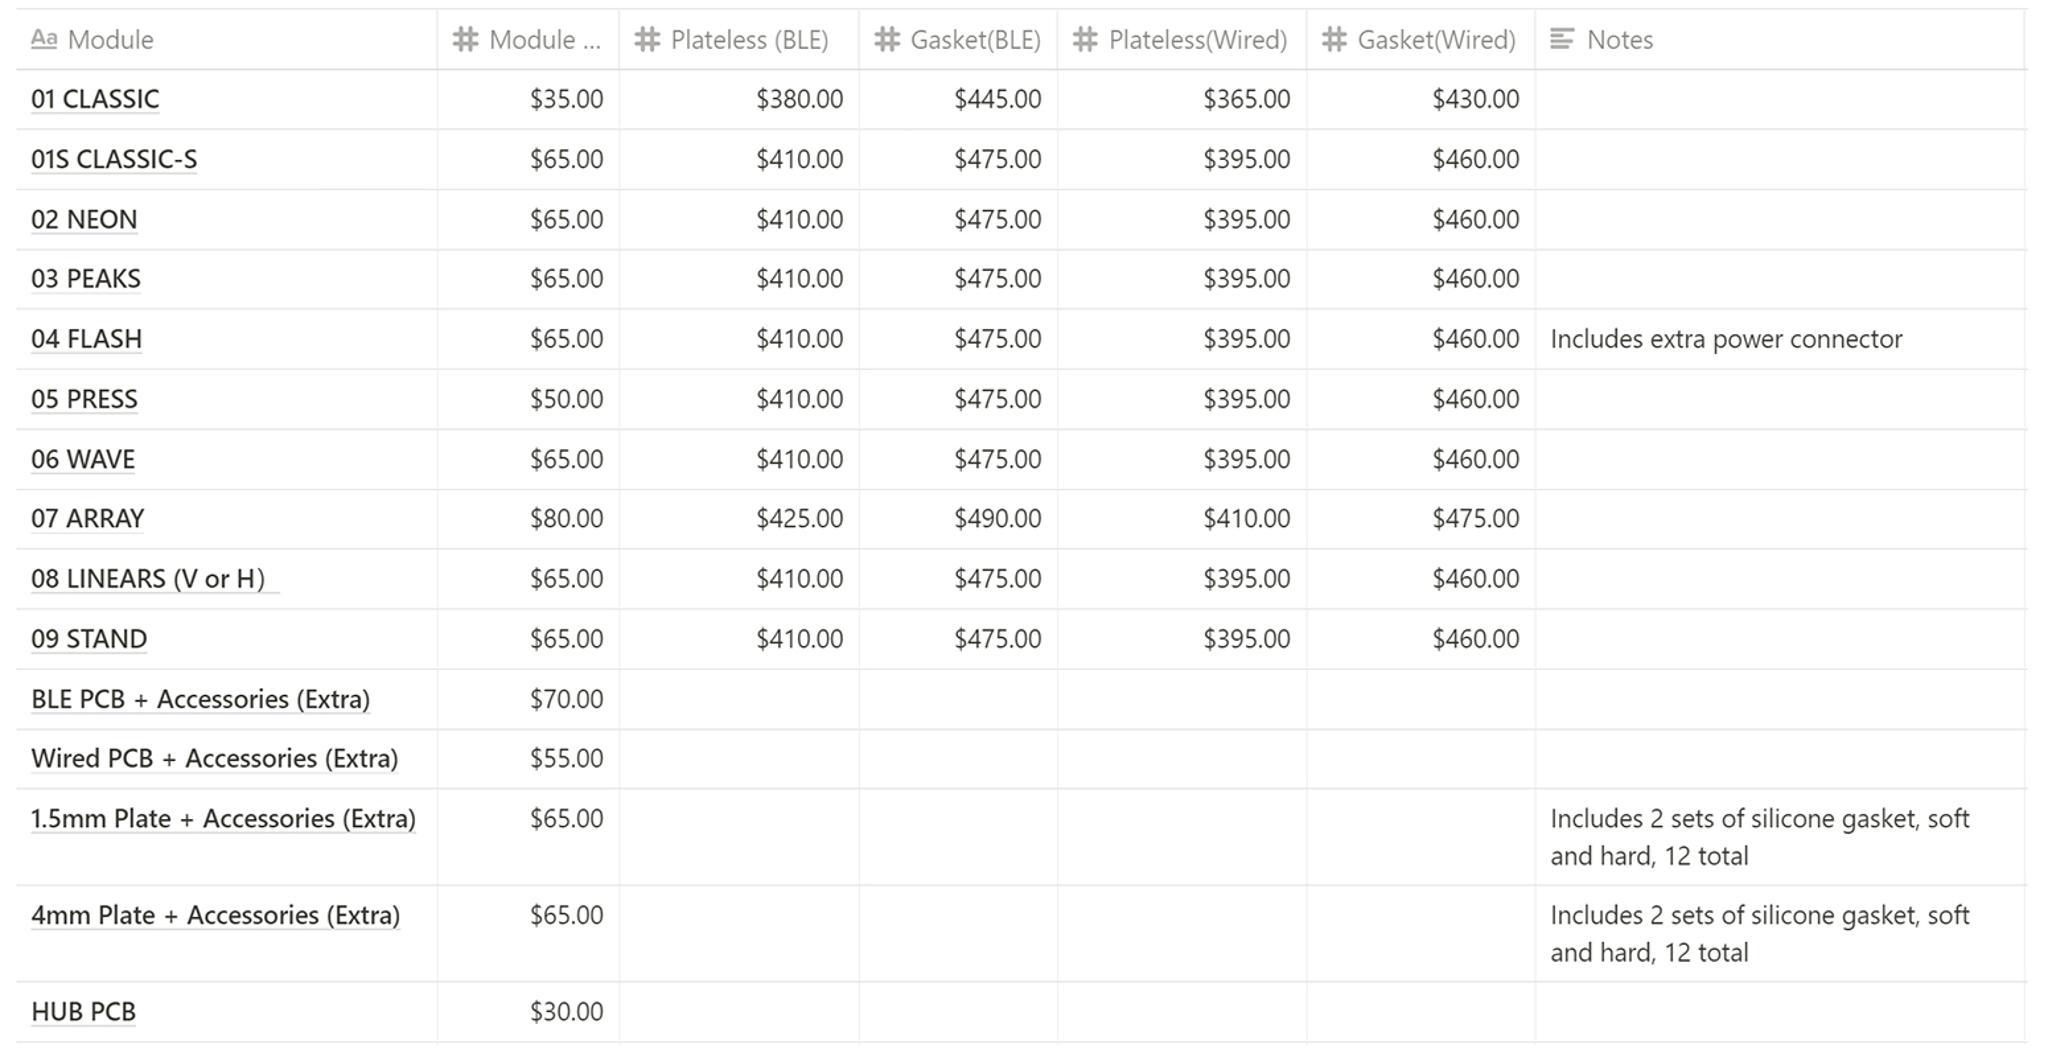Click the number icon on Module price column
2048x1057 pixels.
click(464, 40)
